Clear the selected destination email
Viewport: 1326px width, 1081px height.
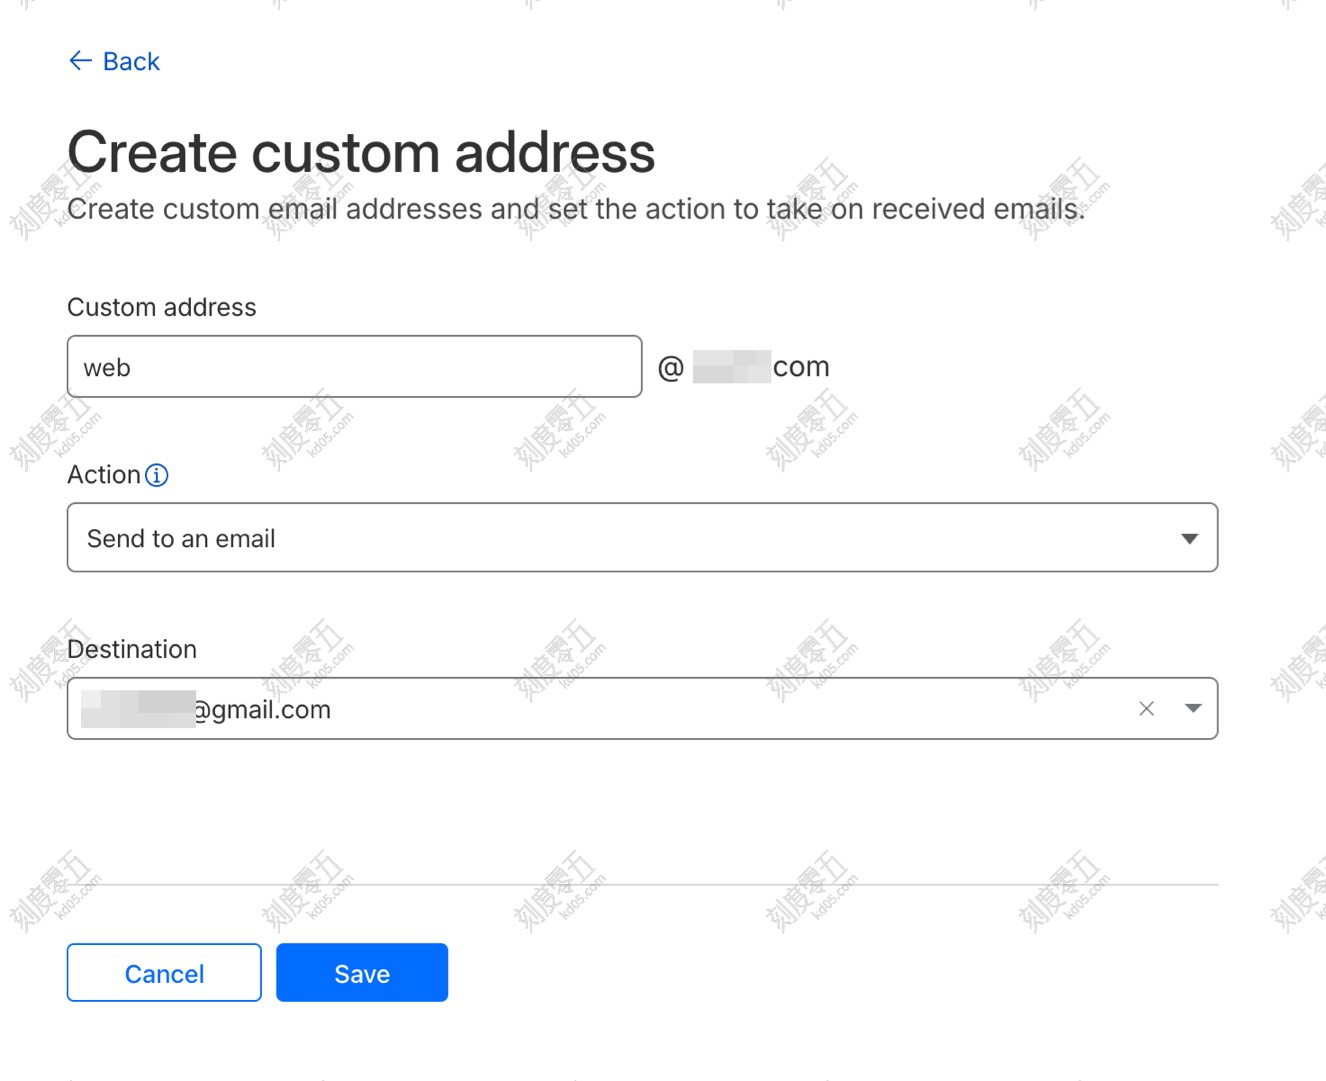coord(1146,709)
